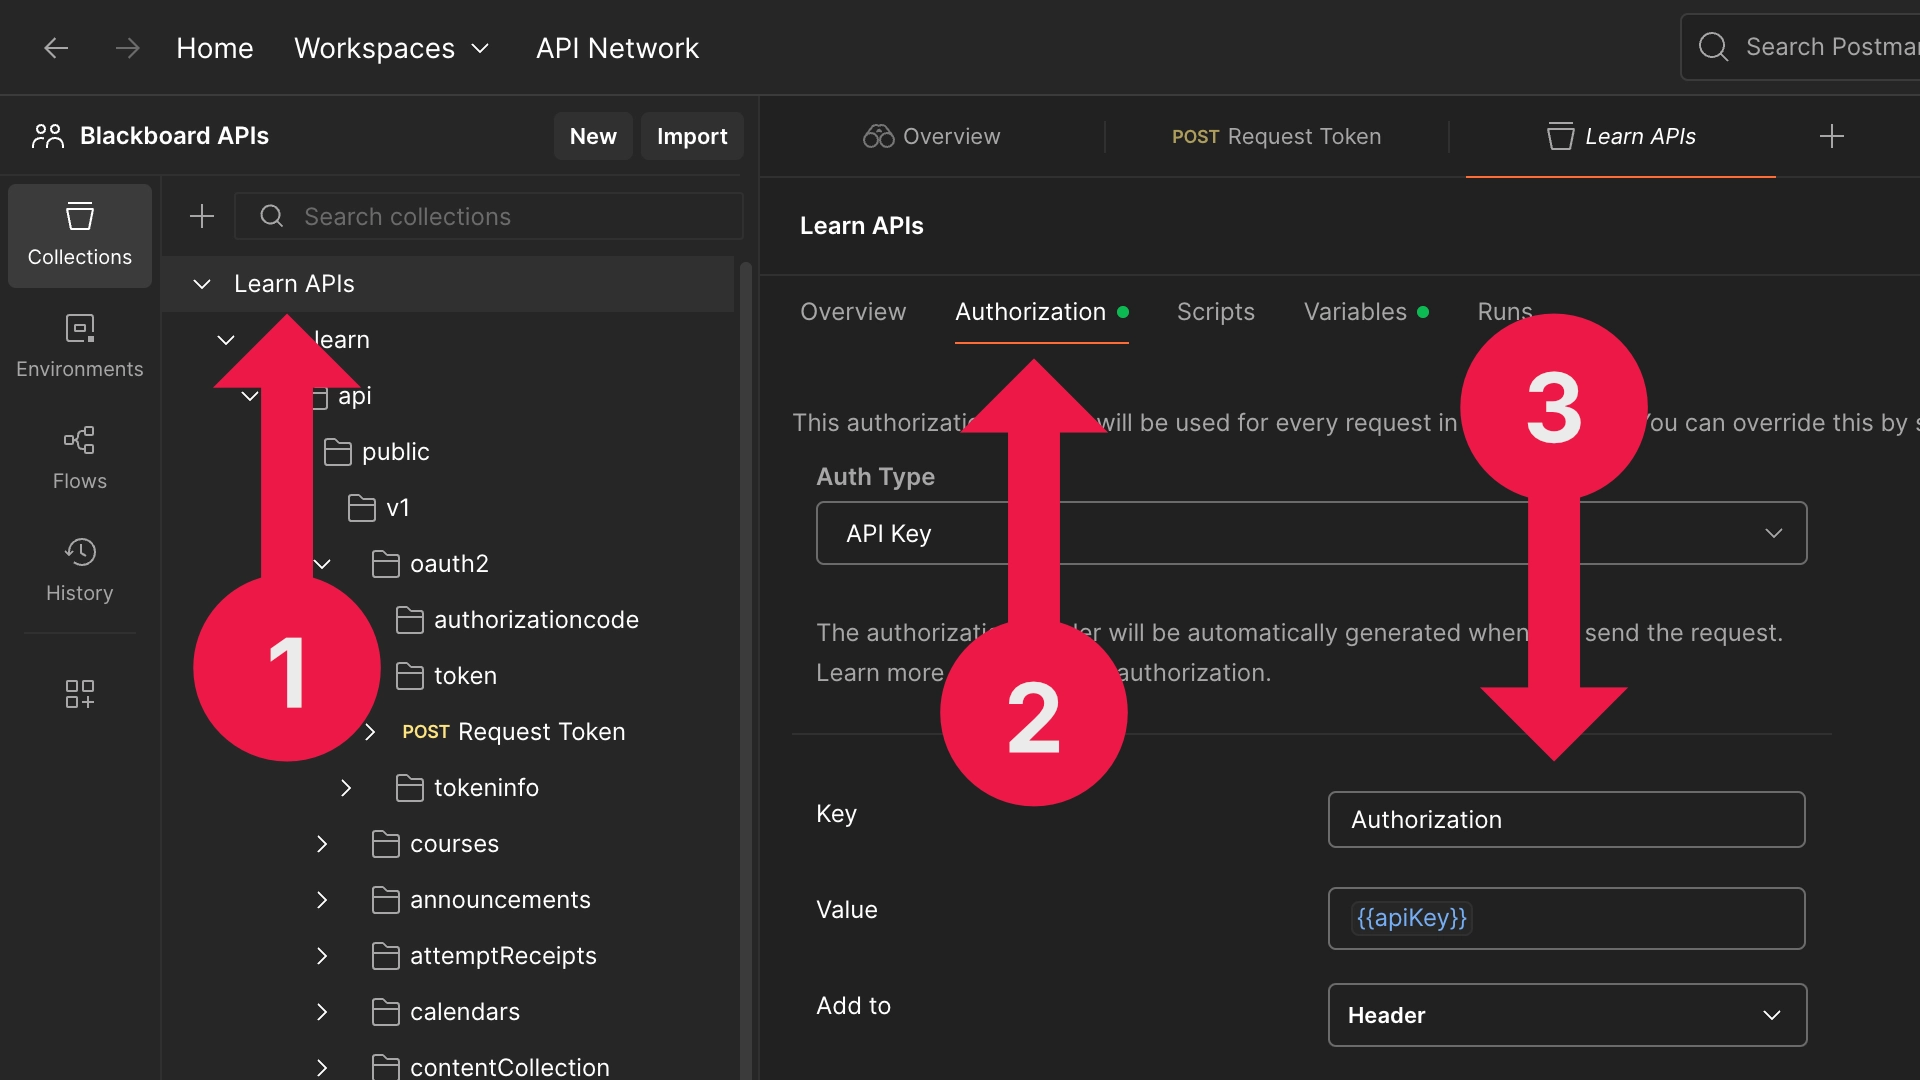Viewport: 1920px width, 1080px height.
Task: Open the Collections sidebar panel
Action: [x=79, y=235]
